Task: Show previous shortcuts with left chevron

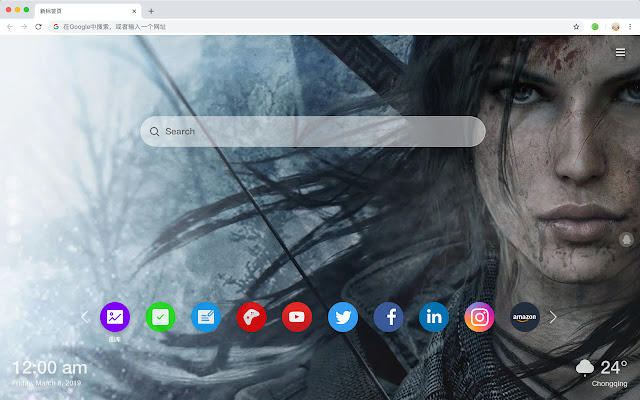Action: 85,317
